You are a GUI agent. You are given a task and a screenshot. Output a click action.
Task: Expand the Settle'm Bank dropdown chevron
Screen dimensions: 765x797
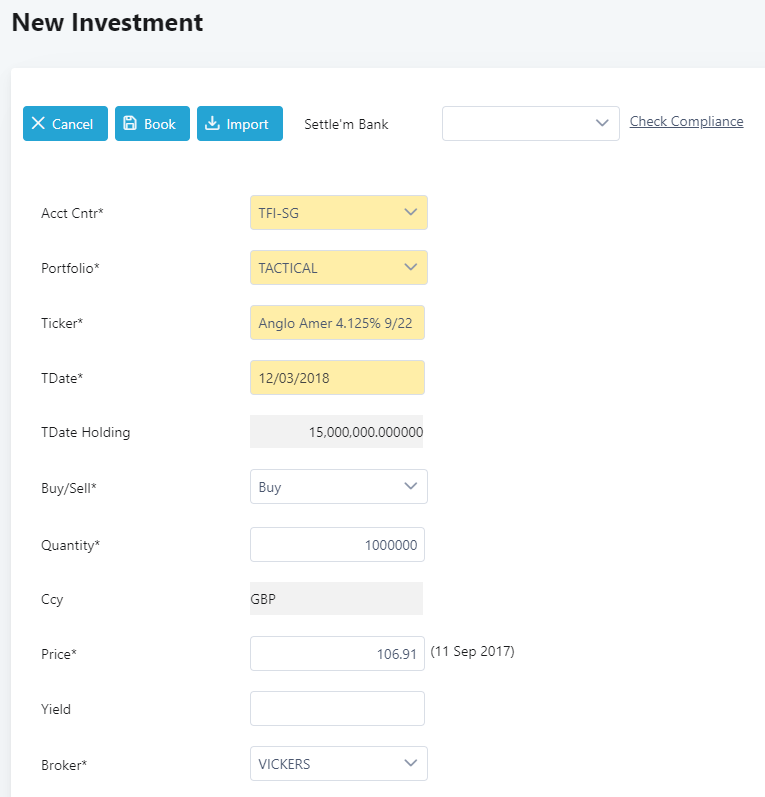(x=602, y=123)
